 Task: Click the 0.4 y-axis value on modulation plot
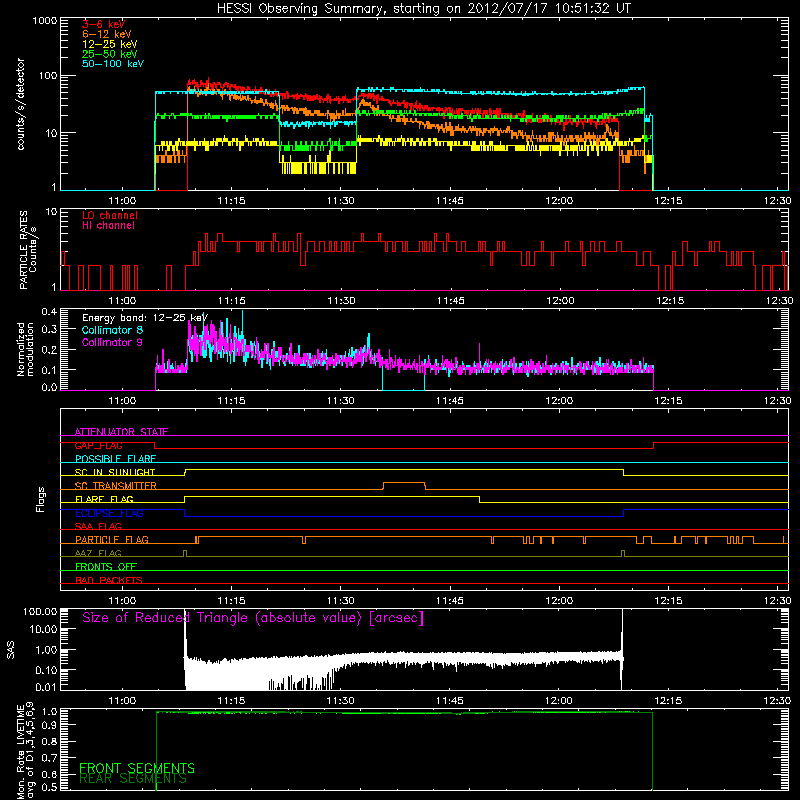tap(49, 311)
